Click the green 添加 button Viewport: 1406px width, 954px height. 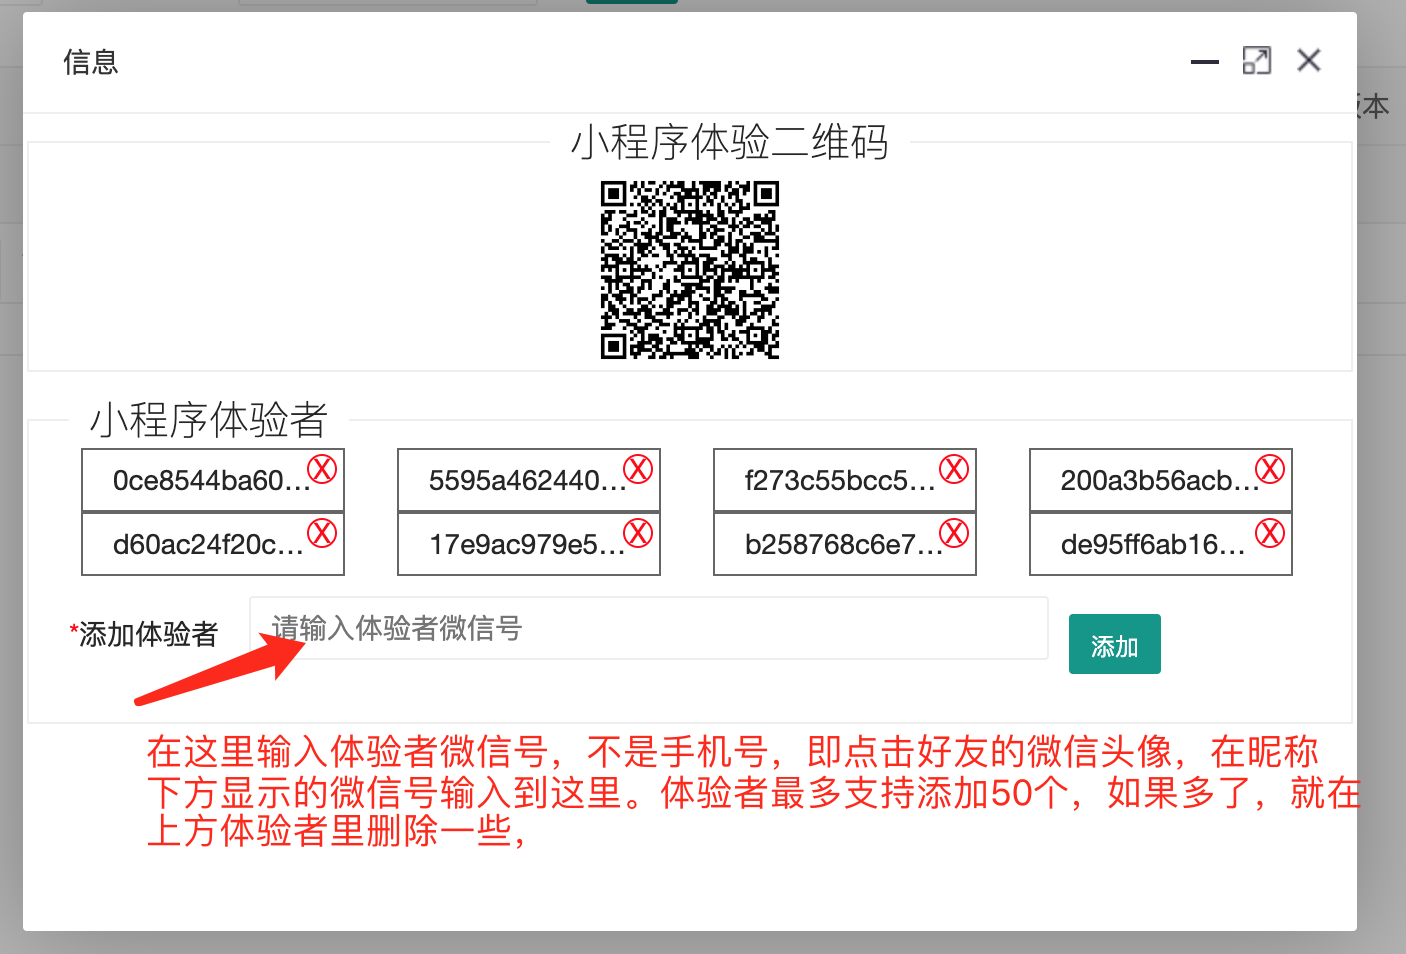(1114, 645)
